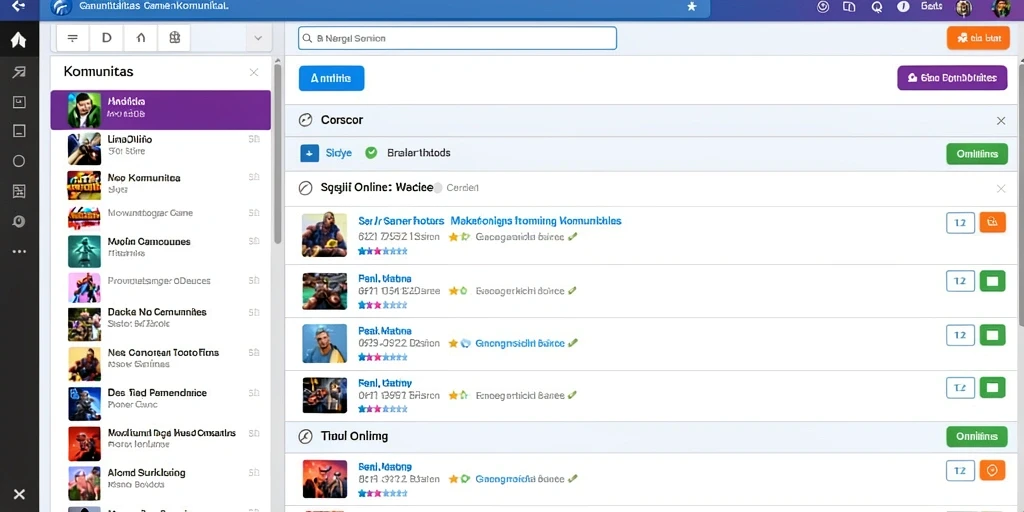Click the filter lines toolbar icon
Image resolution: width=1024 pixels, height=512 pixels.
tap(73, 38)
